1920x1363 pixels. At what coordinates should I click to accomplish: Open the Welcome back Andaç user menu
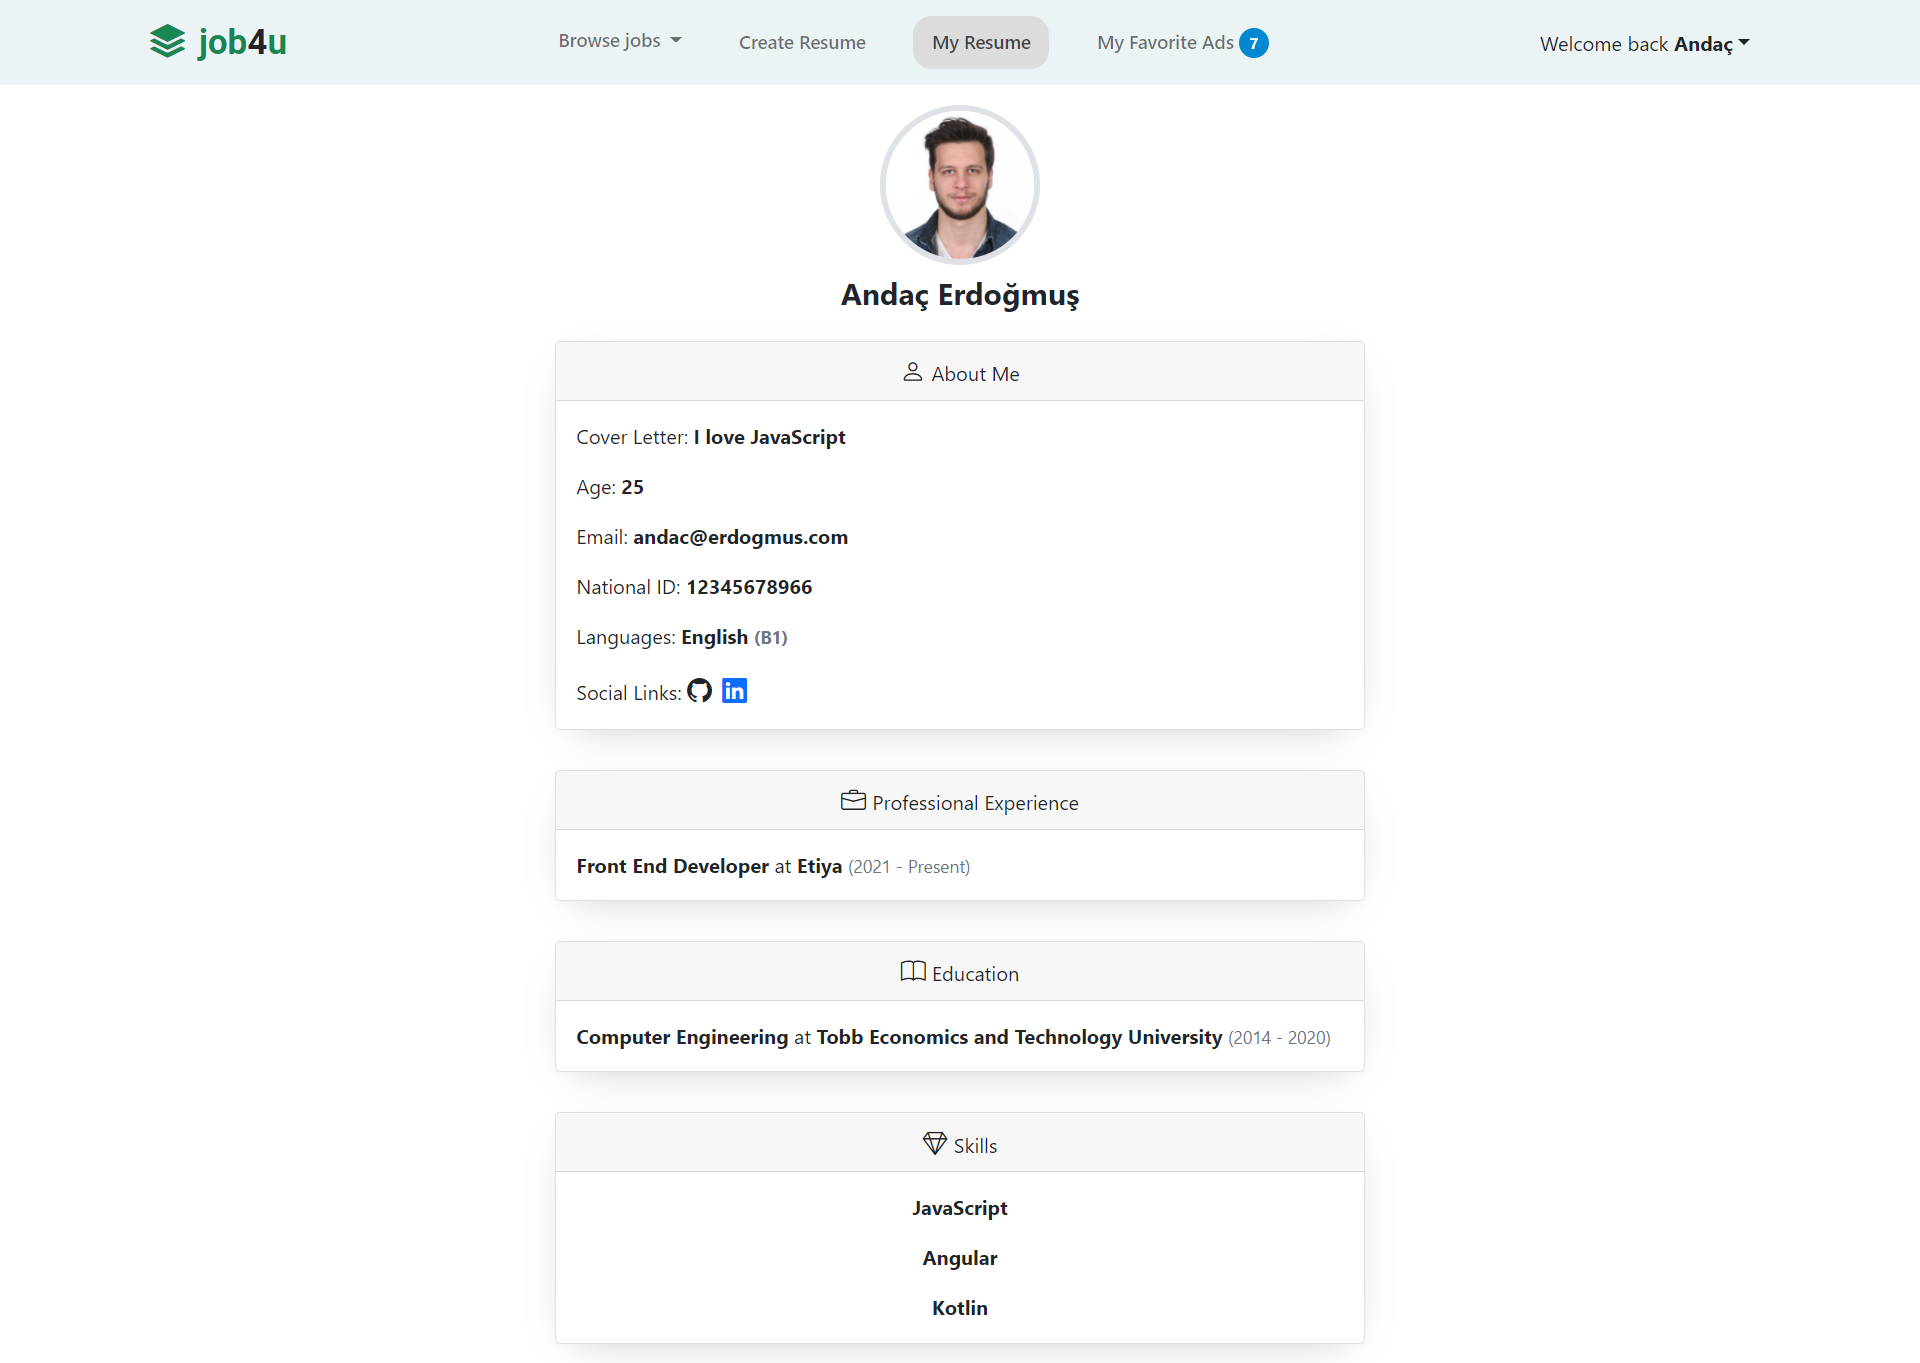point(1643,44)
